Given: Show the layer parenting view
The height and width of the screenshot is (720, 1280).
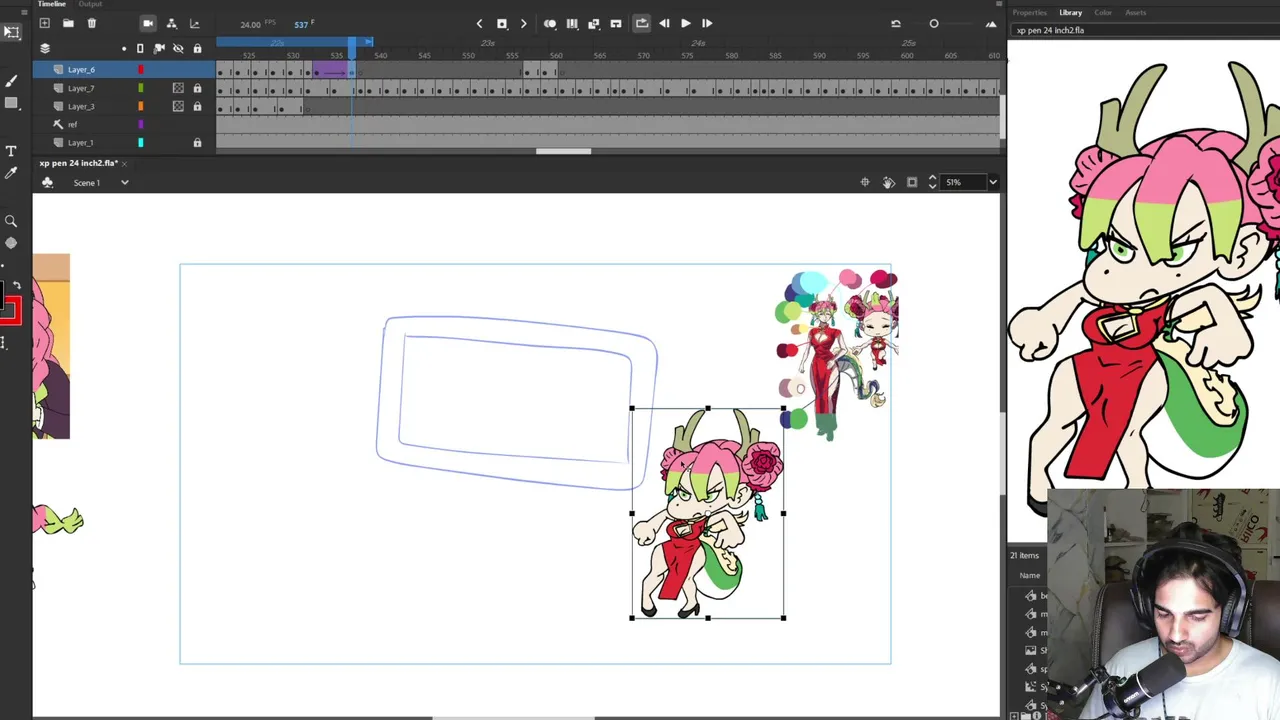Looking at the screenshot, I should pyautogui.click(x=171, y=23).
